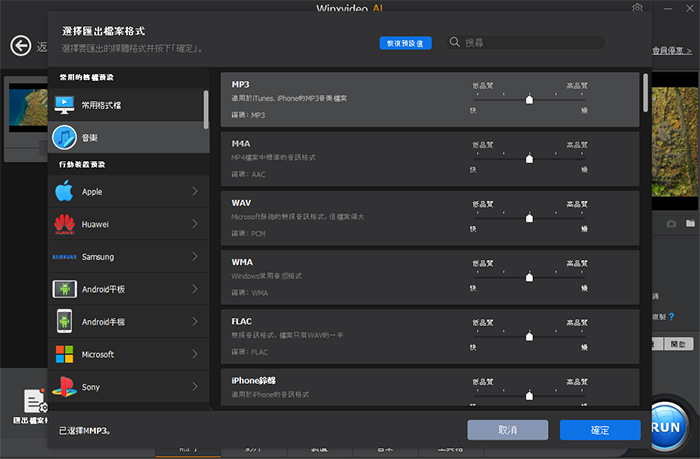Click the grey cancel button
Screen dimensions: 700x459
508,430
